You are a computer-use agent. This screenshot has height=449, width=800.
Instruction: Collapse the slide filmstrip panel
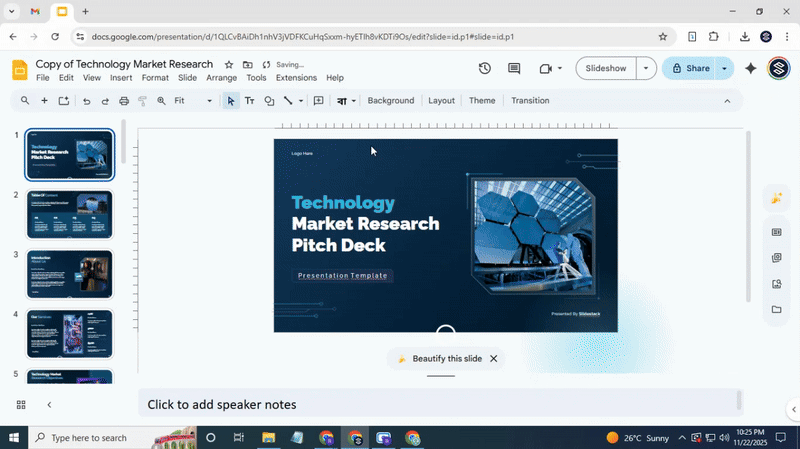pyautogui.click(x=49, y=405)
